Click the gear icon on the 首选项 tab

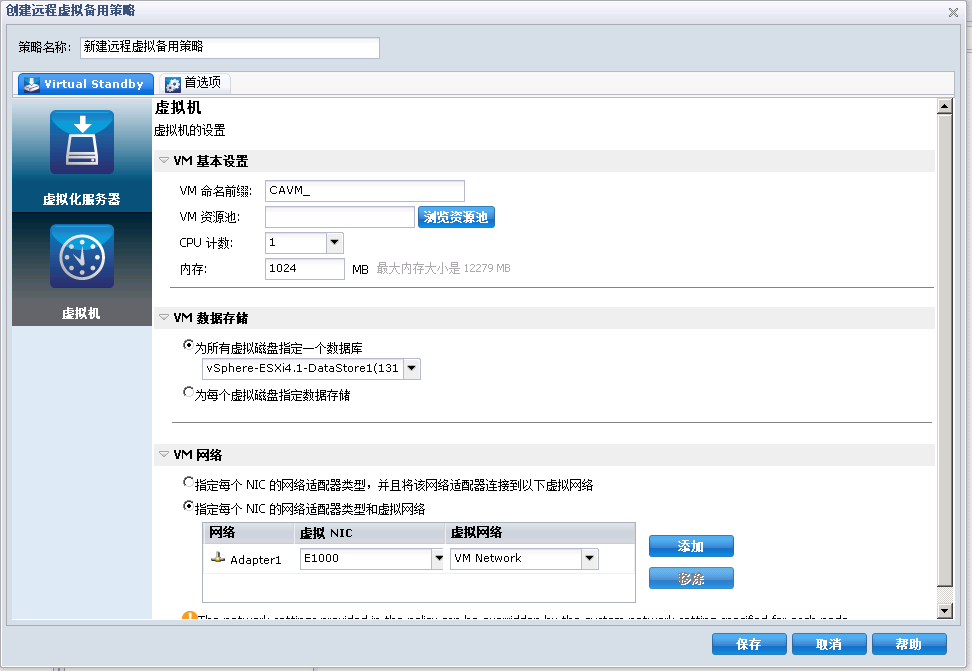pyautogui.click(x=172, y=84)
